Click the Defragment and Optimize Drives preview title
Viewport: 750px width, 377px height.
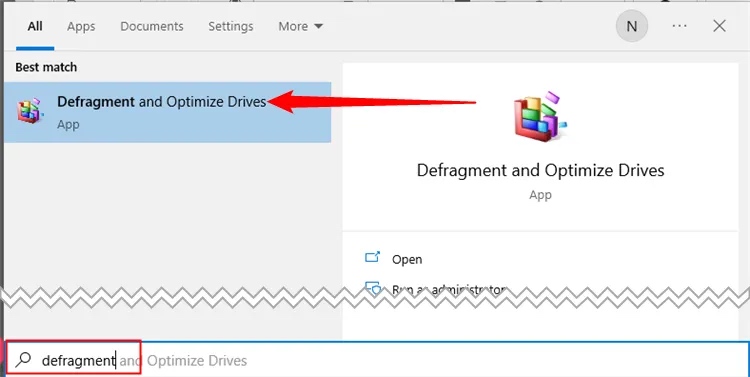[540, 170]
